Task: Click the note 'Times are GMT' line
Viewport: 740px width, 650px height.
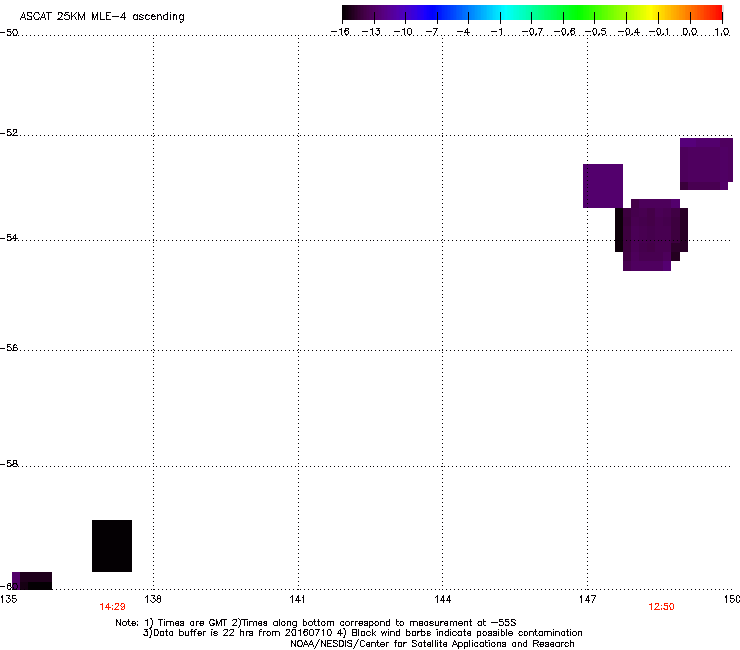Action: pos(316,623)
